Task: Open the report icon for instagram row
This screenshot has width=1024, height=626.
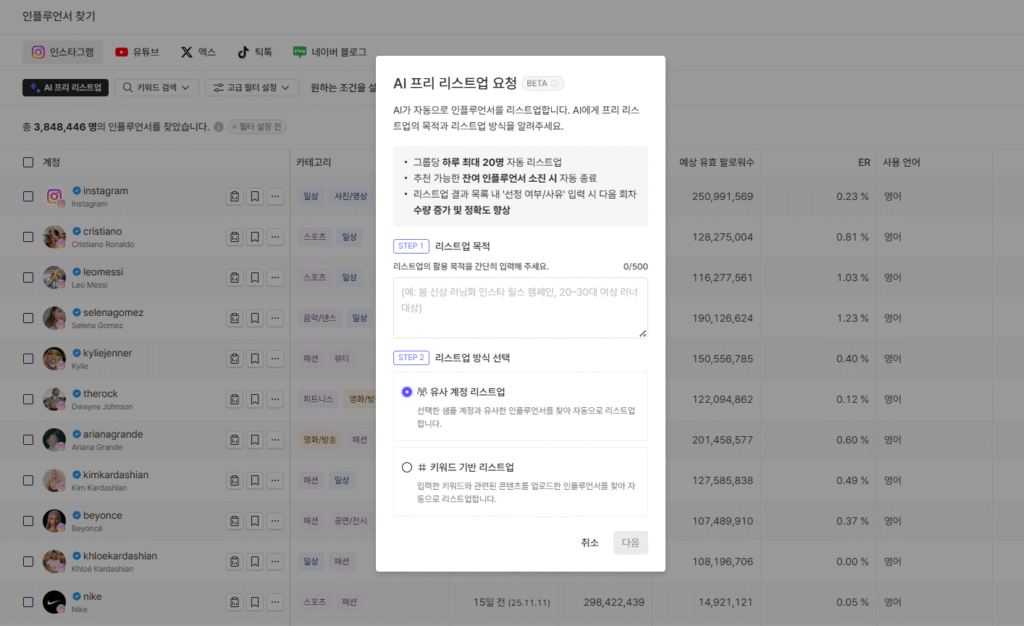Action: [x=234, y=196]
